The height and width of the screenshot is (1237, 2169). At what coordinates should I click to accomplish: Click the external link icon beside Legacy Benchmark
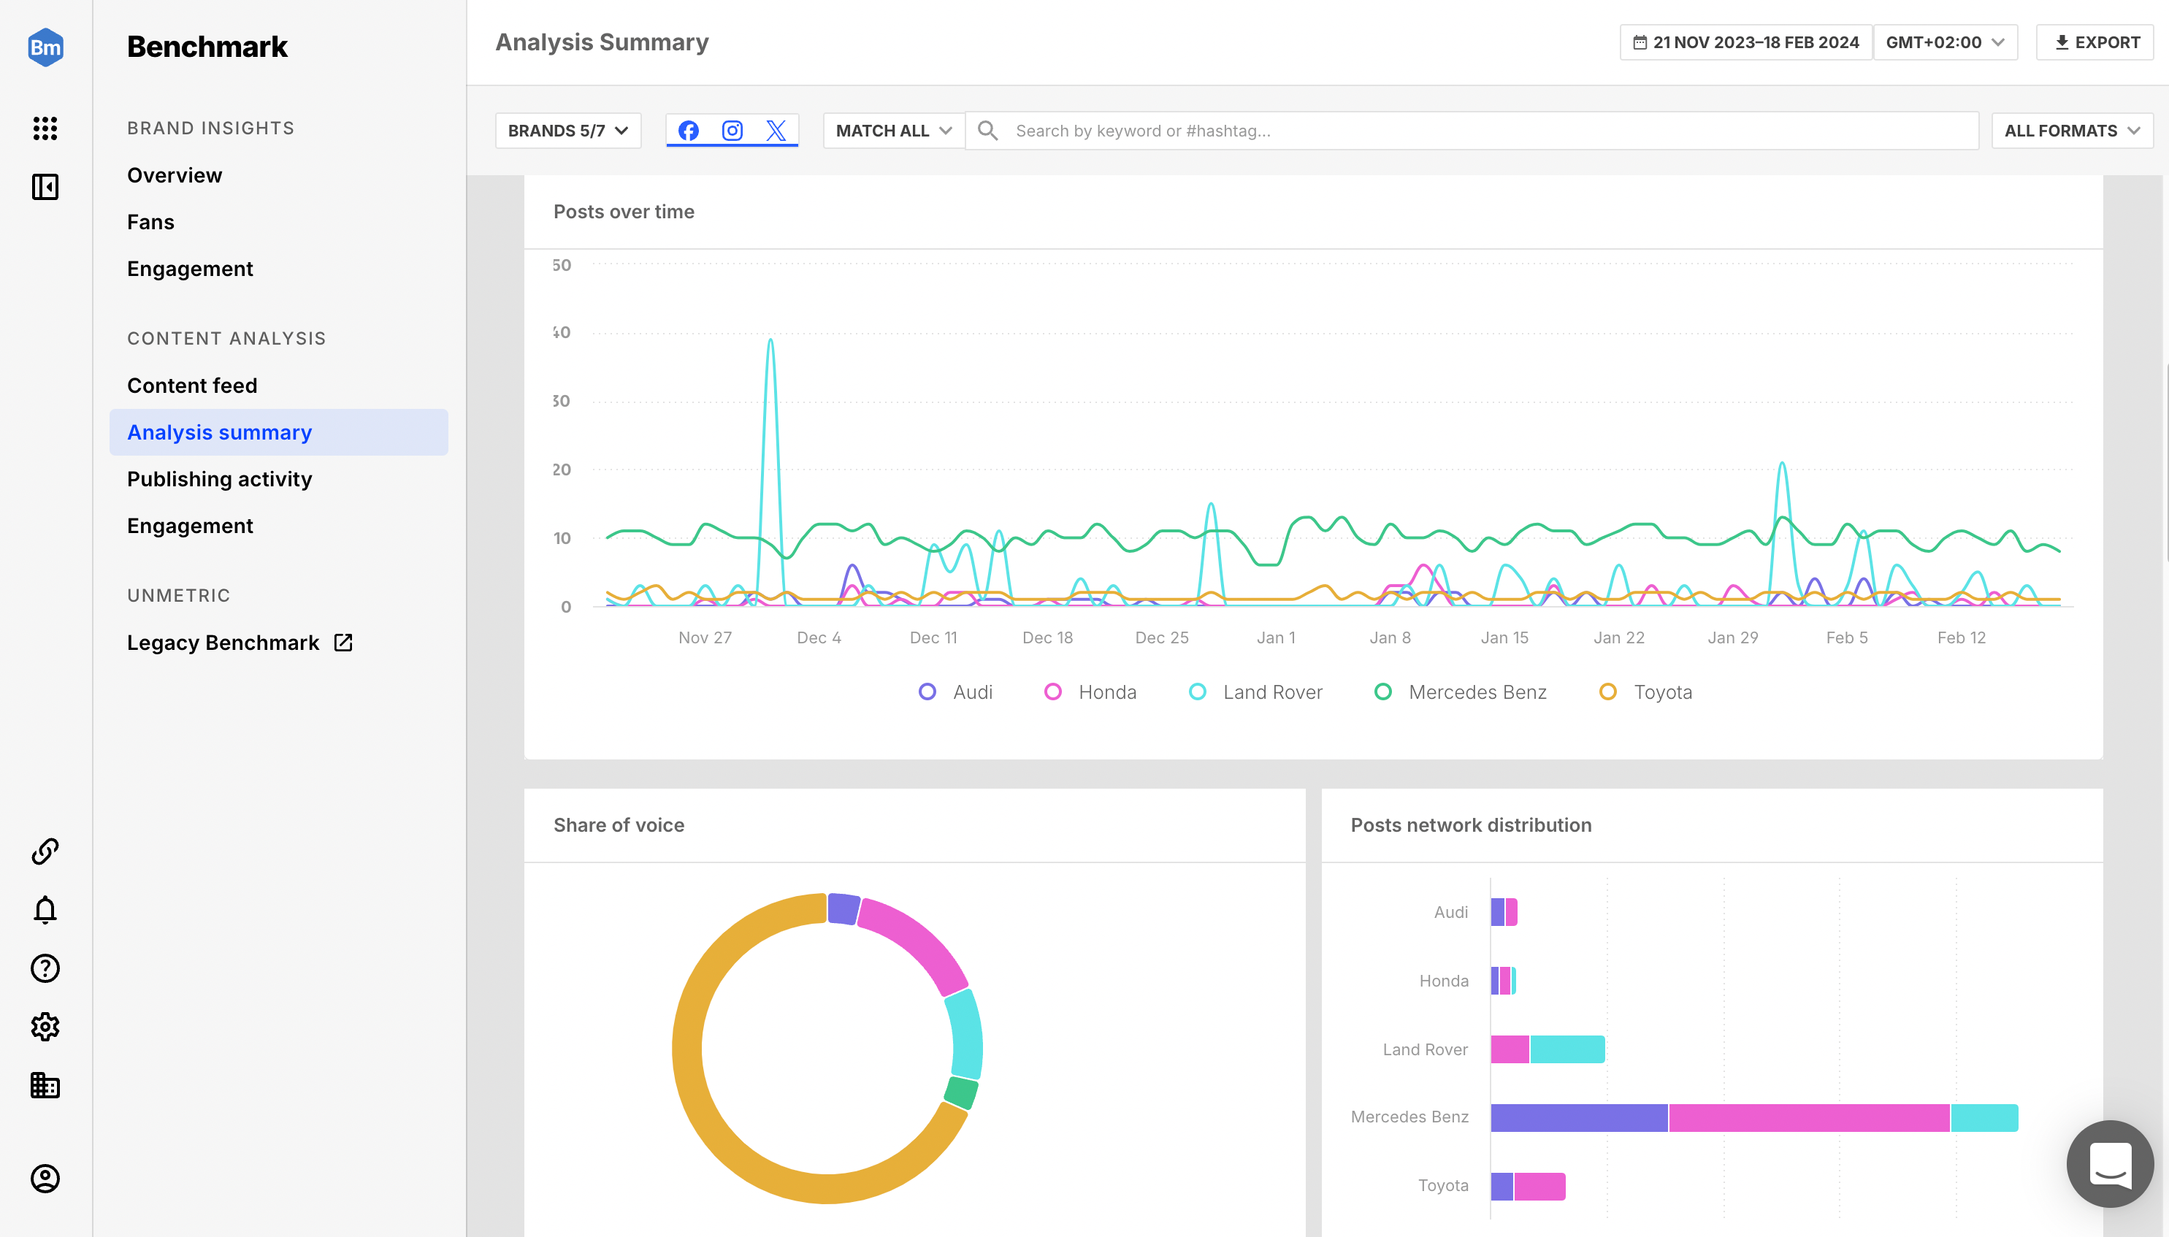(x=343, y=643)
